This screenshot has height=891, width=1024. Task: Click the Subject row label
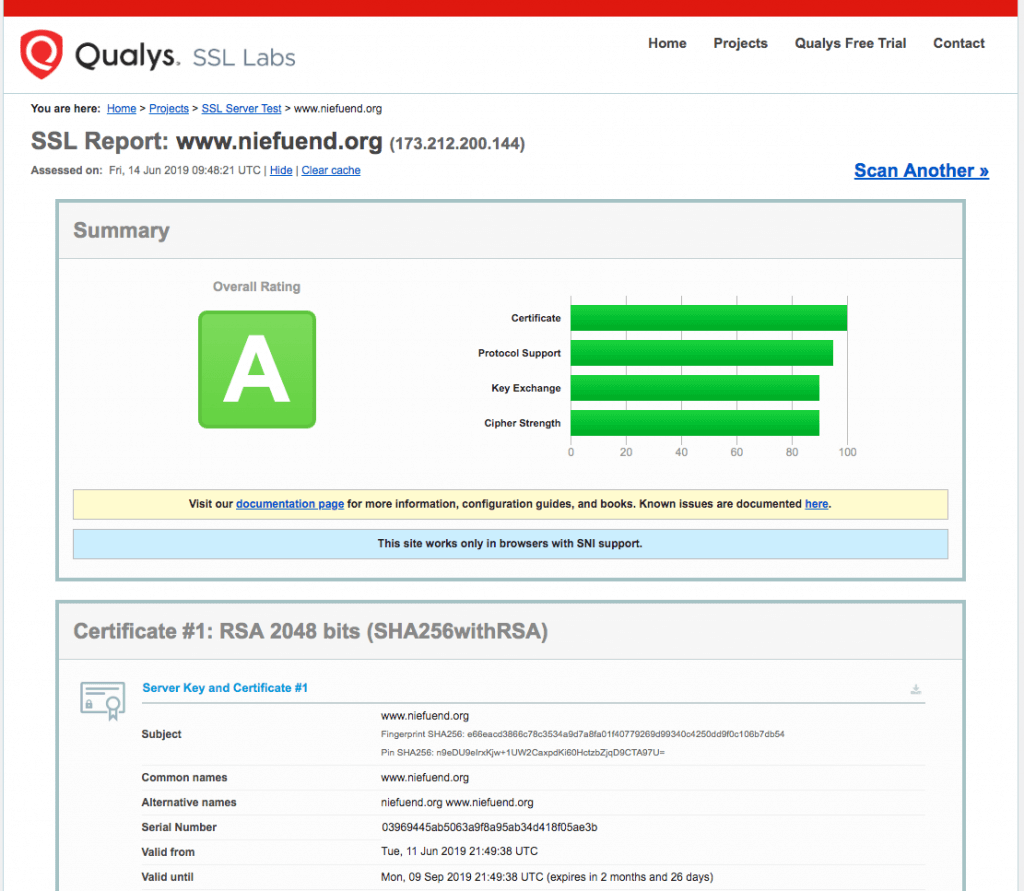click(161, 734)
